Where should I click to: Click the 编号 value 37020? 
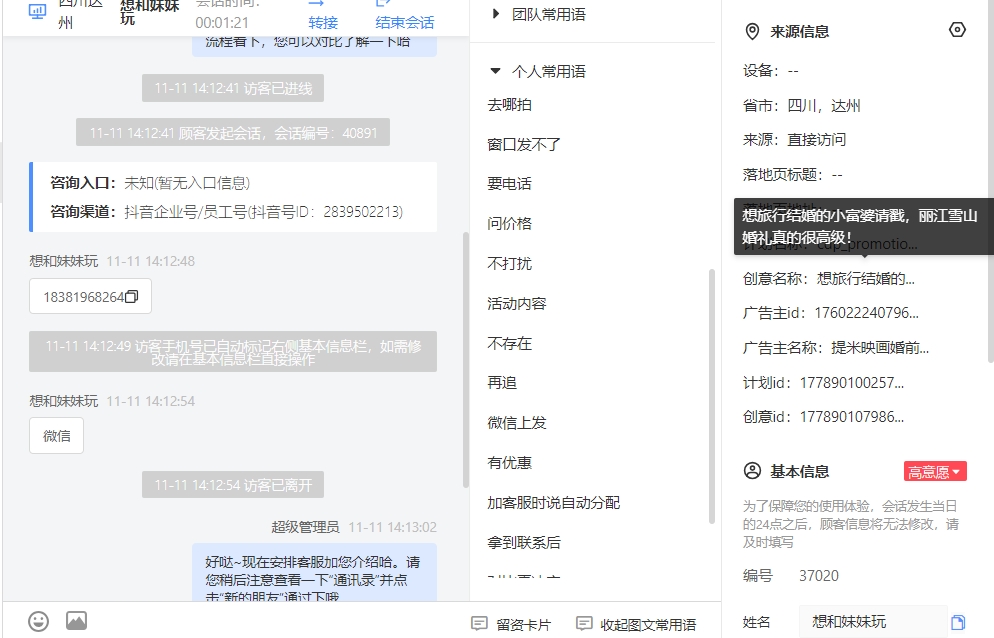coord(818,576)
